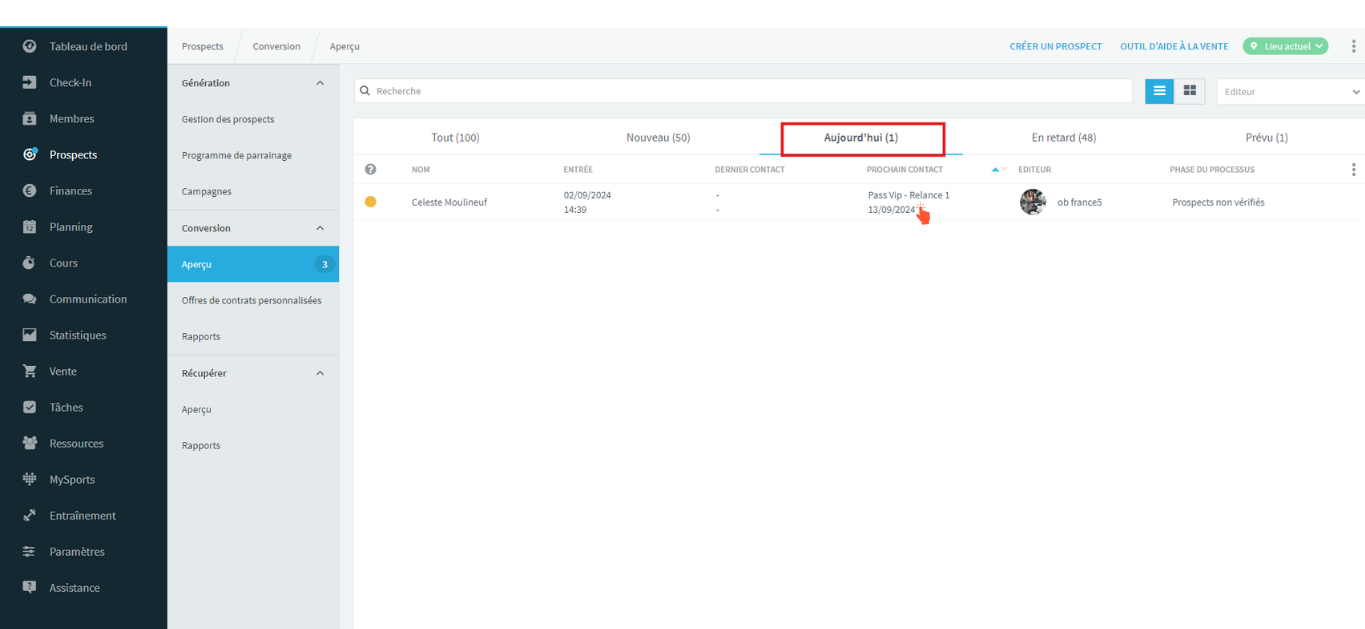Click the Tâches checkmark icon

tap(30, 407)
